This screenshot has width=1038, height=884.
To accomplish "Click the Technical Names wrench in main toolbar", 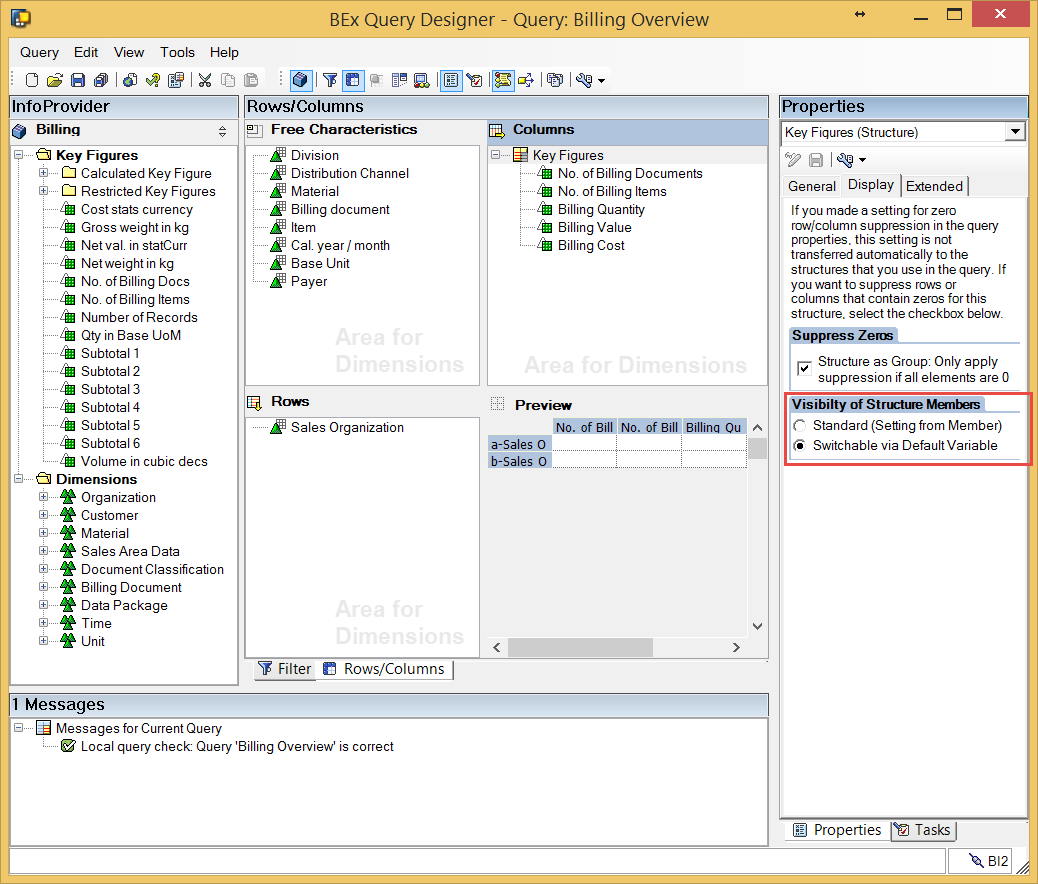I will [x=584, y=80].
